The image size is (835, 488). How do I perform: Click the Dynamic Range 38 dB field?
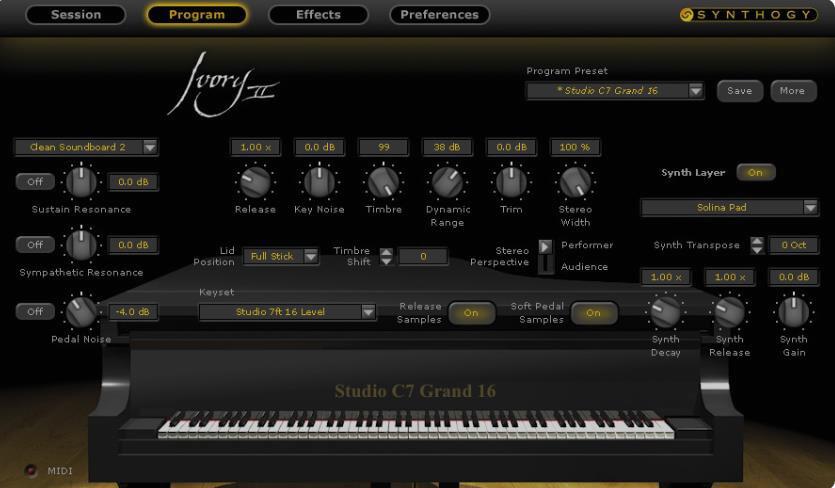447,147
